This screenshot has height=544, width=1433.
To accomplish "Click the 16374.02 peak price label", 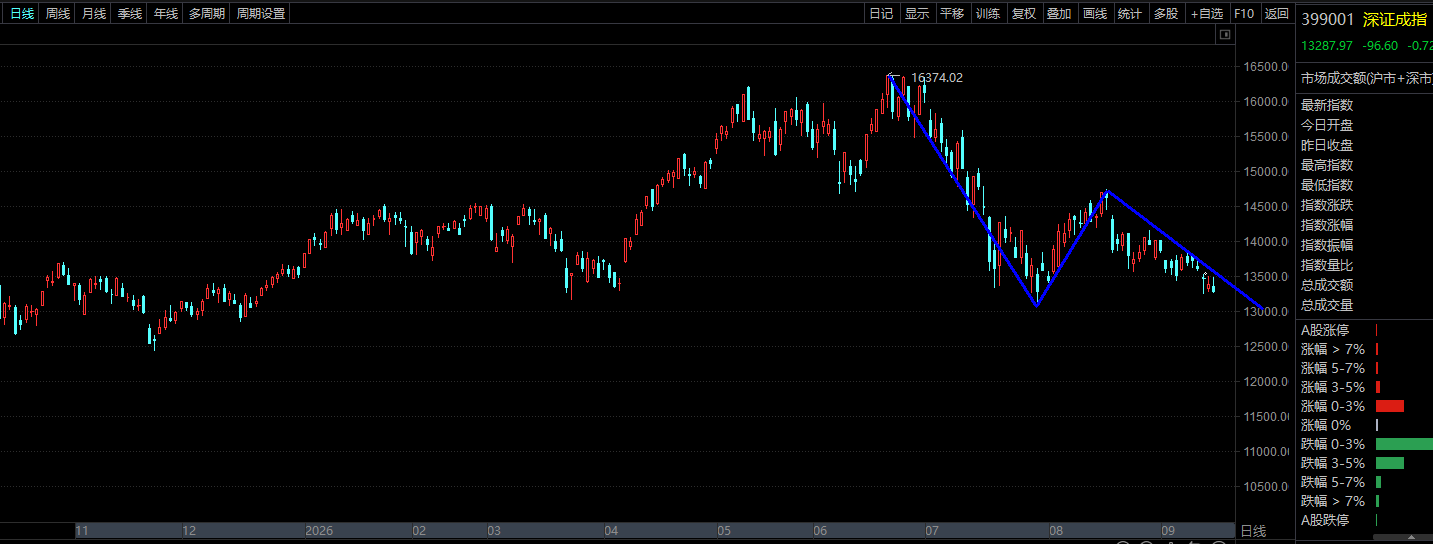I will tap(937, 77).
